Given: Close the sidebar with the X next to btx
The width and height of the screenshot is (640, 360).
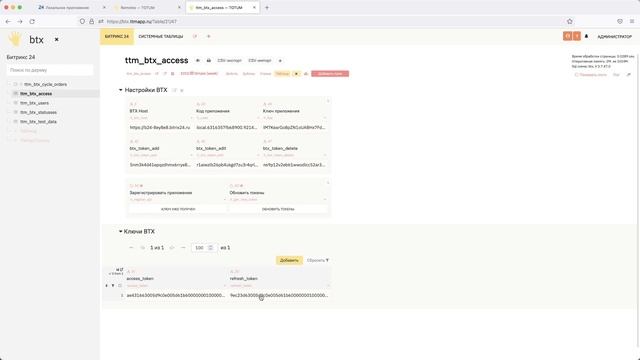Looking at the screenshot, I should [x=56, y=40].
